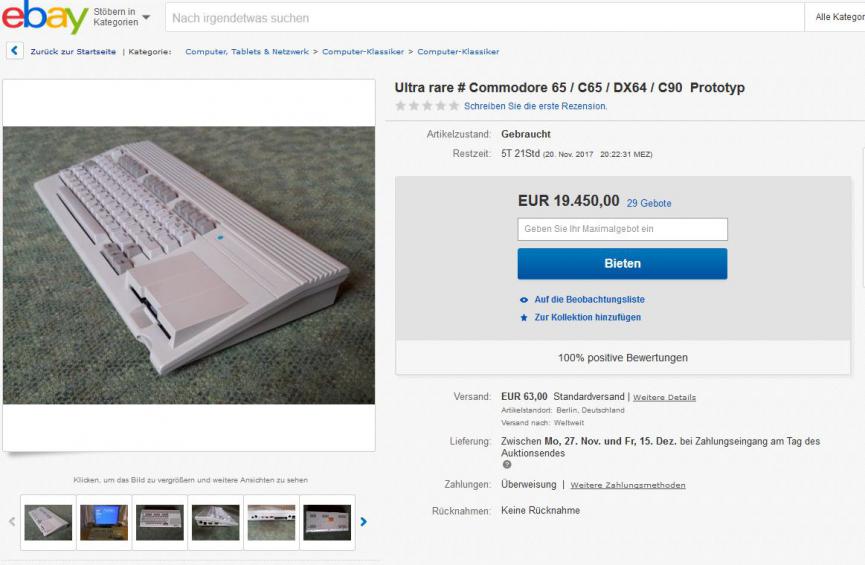Click the eBay logo
The image size is (865, 565).
(x=44, y=17)
